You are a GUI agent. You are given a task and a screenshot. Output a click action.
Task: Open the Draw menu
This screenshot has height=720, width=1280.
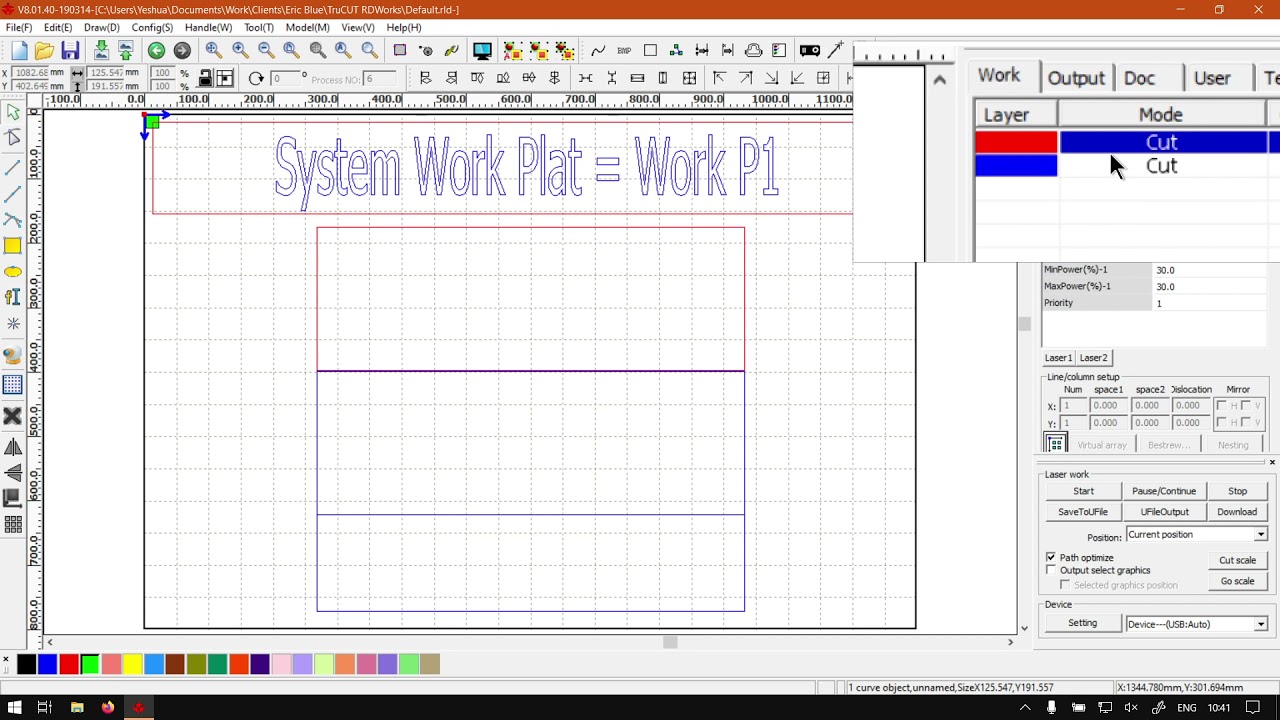tap(102, 28)
